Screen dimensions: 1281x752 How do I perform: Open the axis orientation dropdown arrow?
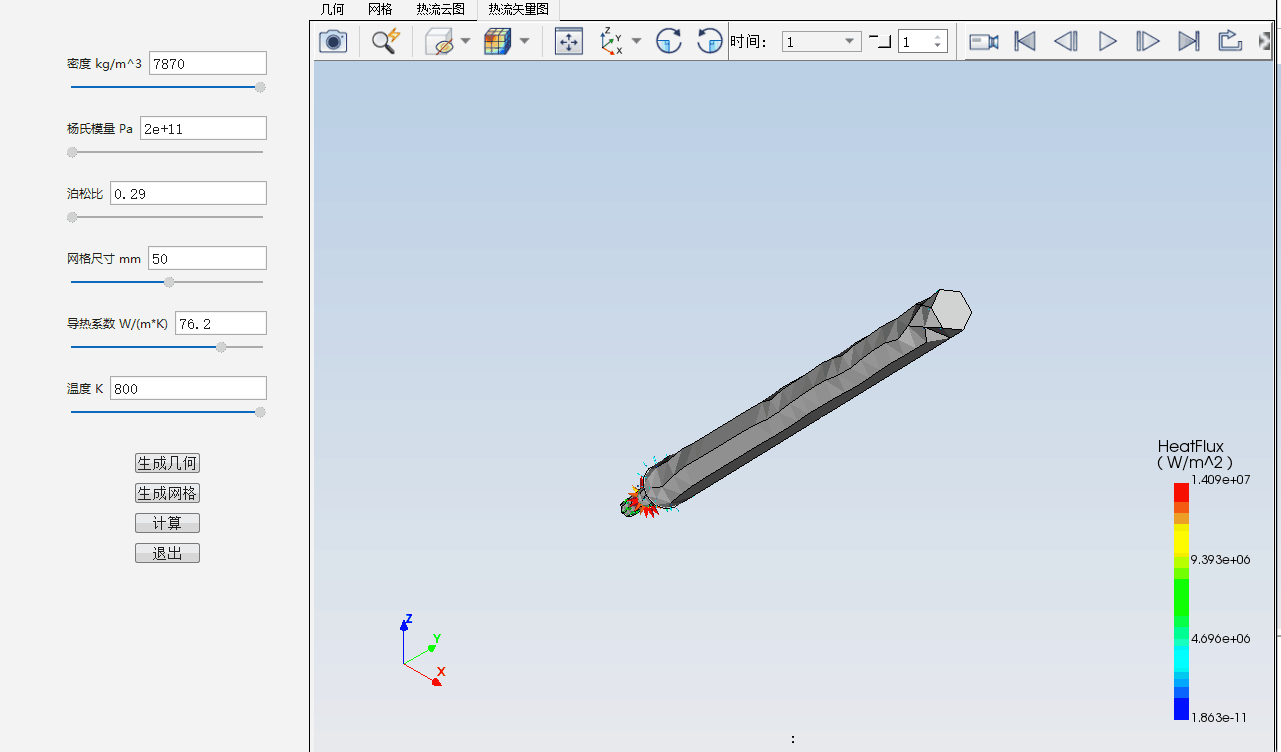637,42
